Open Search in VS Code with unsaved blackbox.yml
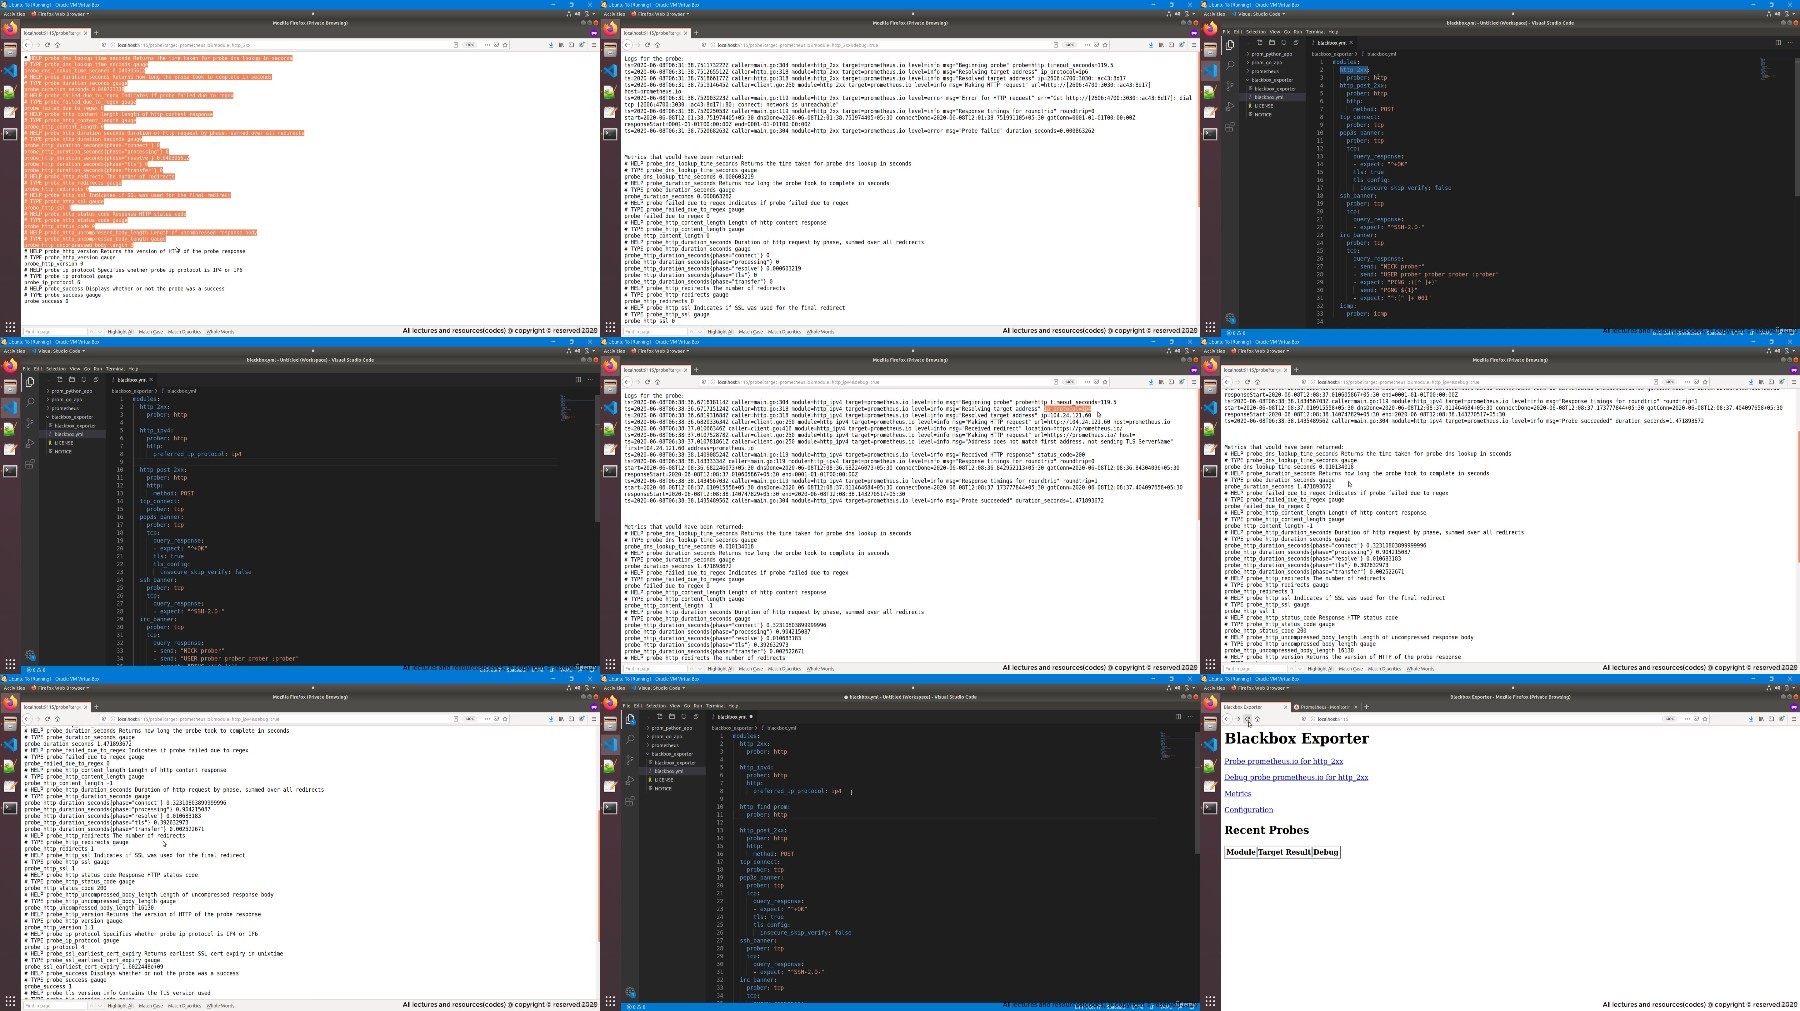The width and height of the screenshot is (1800, 1011). pyautogui.click(x=630, y=739)
